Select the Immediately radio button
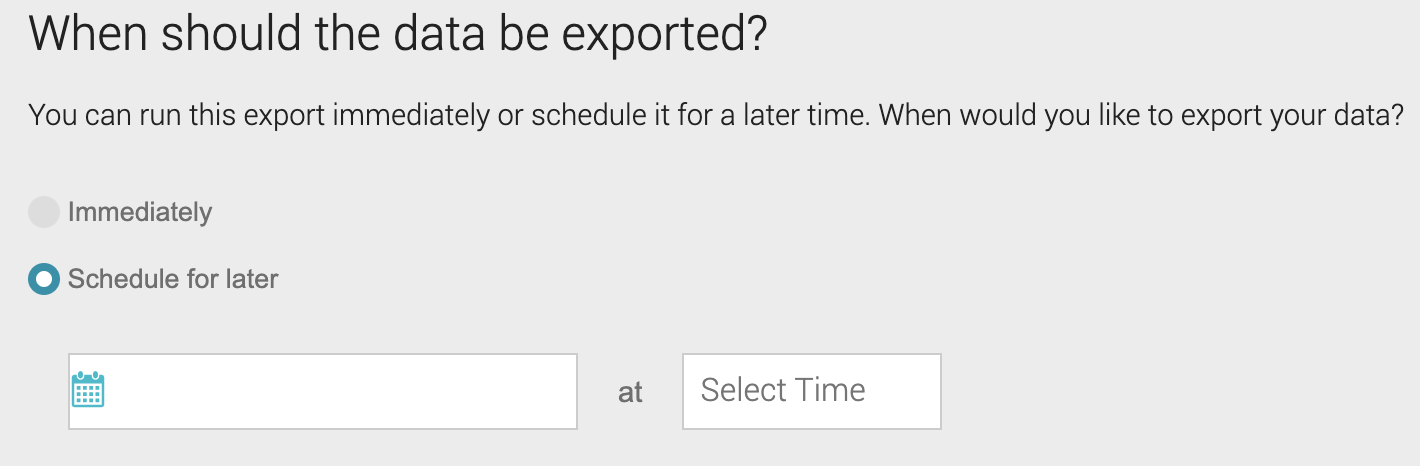 click(44, 212)
